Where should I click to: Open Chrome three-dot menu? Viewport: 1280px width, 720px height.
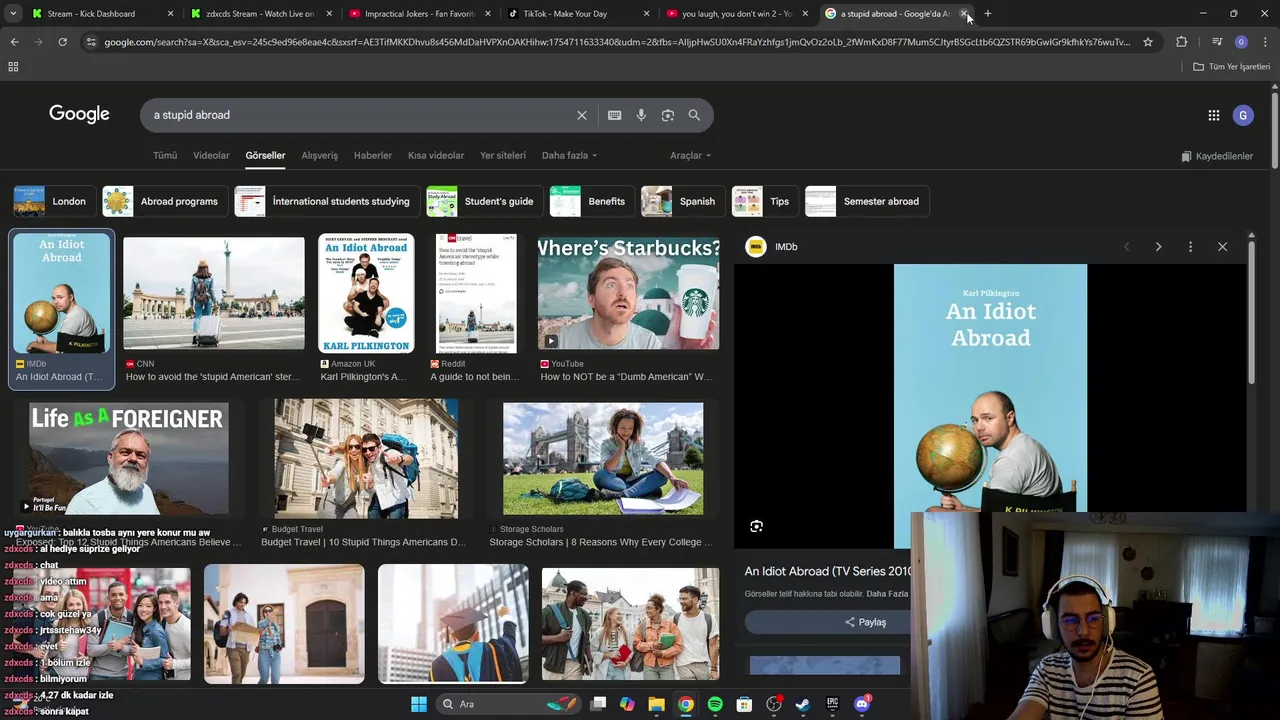1265,42
